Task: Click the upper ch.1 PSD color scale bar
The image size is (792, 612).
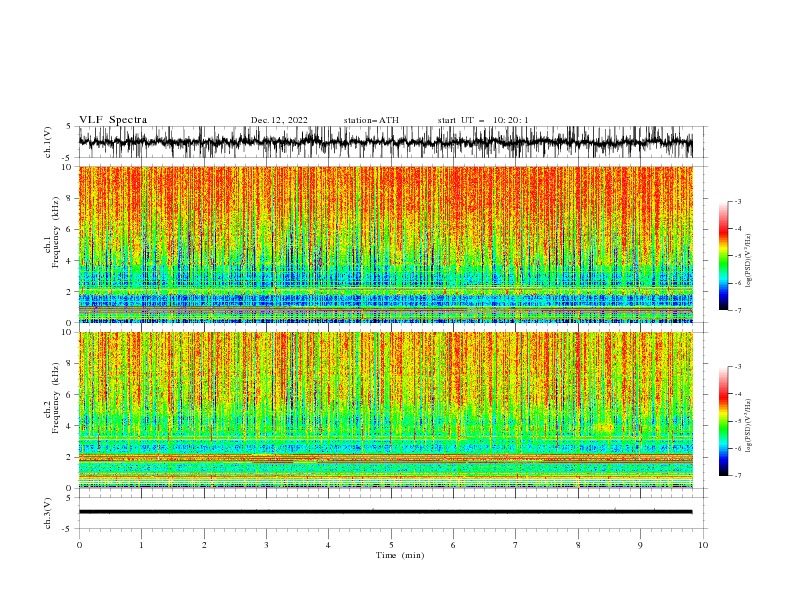Action: tap(724, 255)
